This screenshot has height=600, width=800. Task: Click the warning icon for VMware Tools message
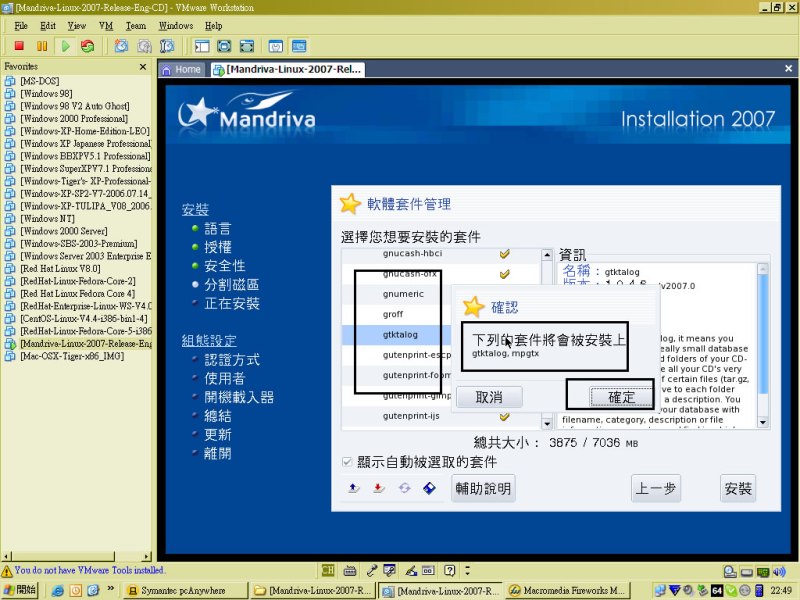pyautogui.click(x=7, y=570)
